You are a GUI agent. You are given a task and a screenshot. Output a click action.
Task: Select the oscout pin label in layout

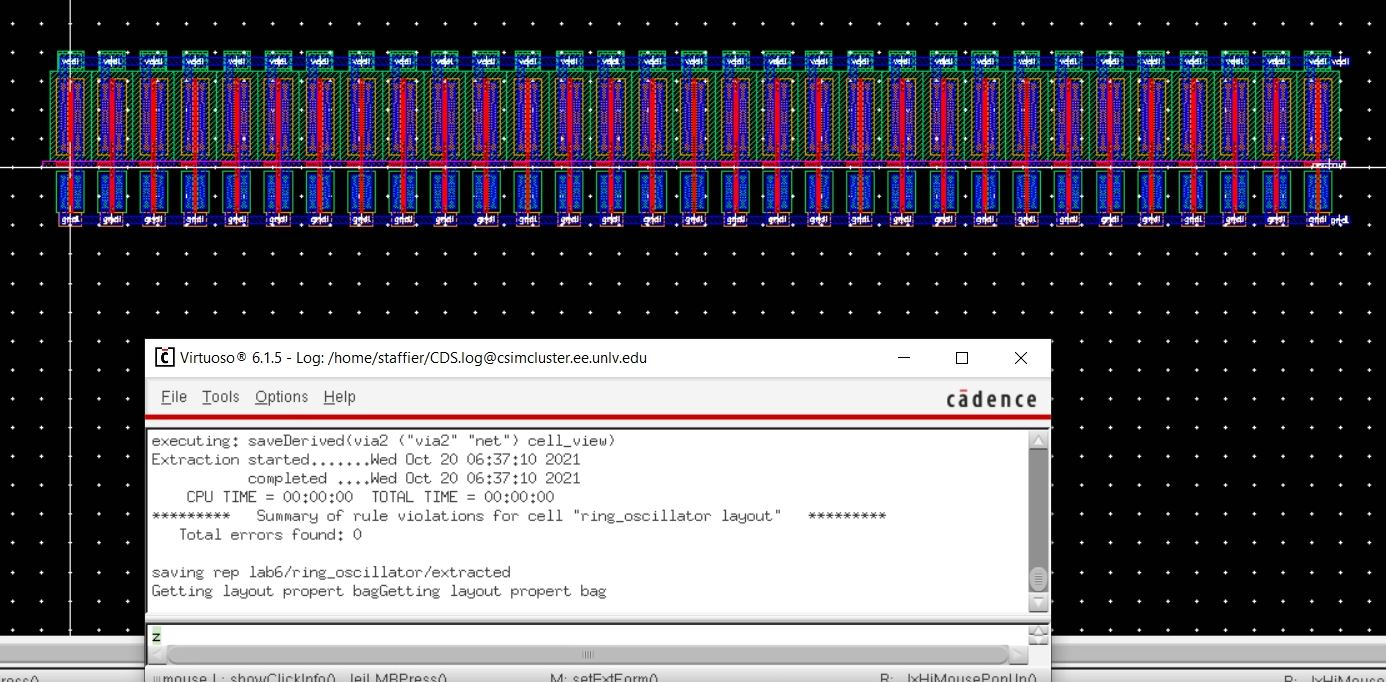(1328, 164)
